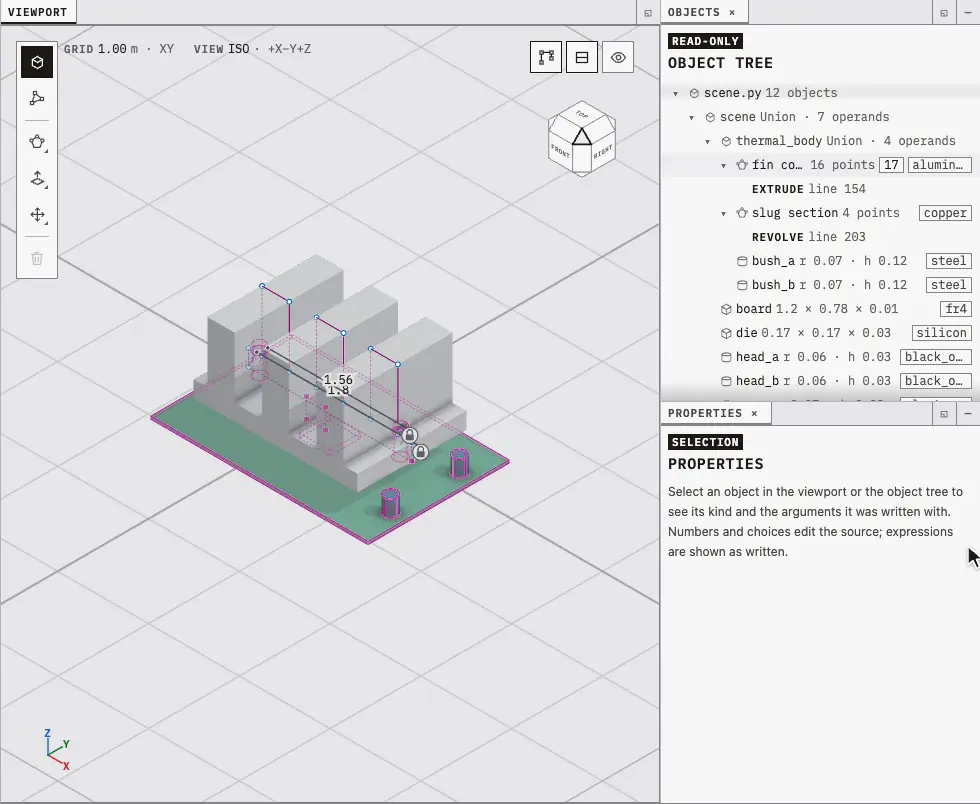
Task: Maximize the Objects panel
Action: 944,13
